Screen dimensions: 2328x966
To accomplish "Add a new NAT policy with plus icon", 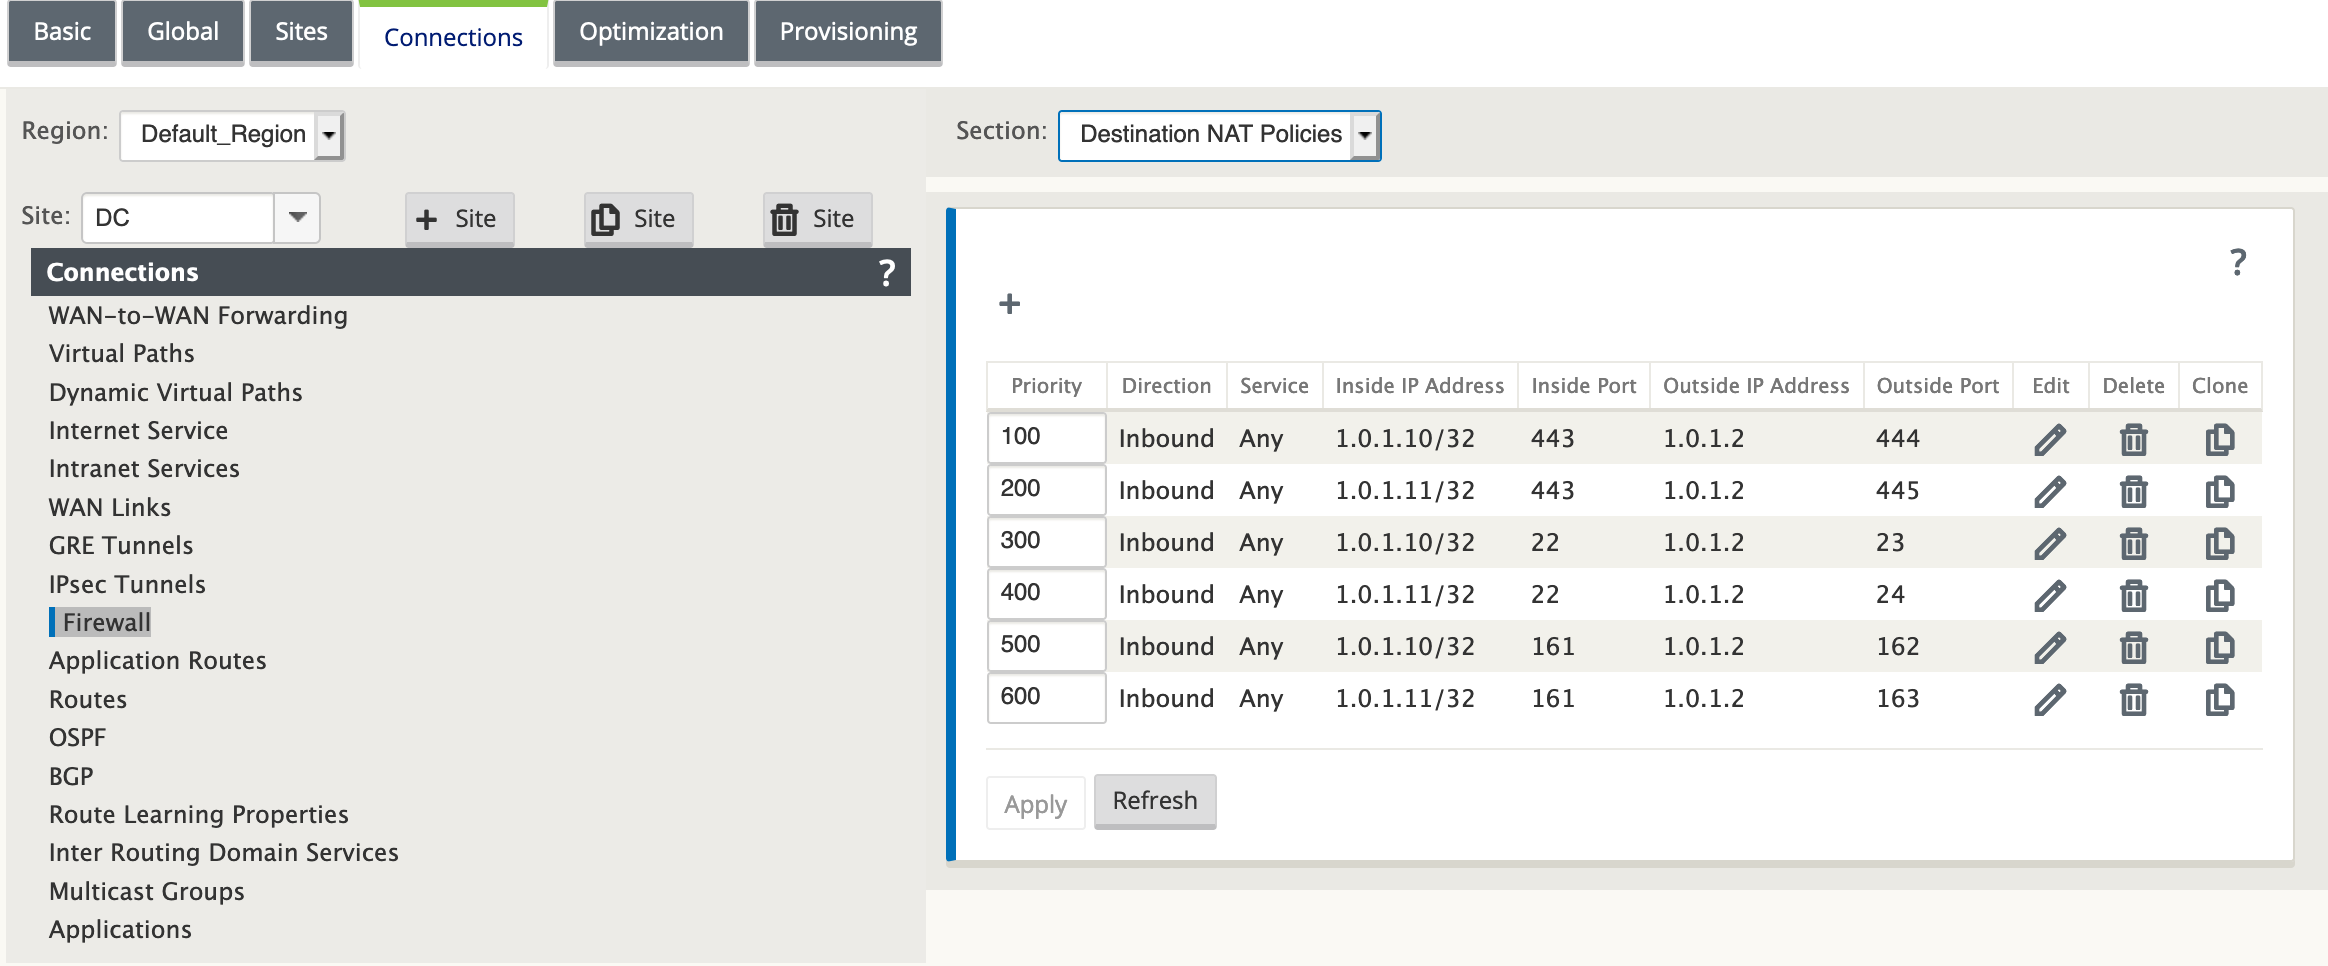I will (1009, 303).
